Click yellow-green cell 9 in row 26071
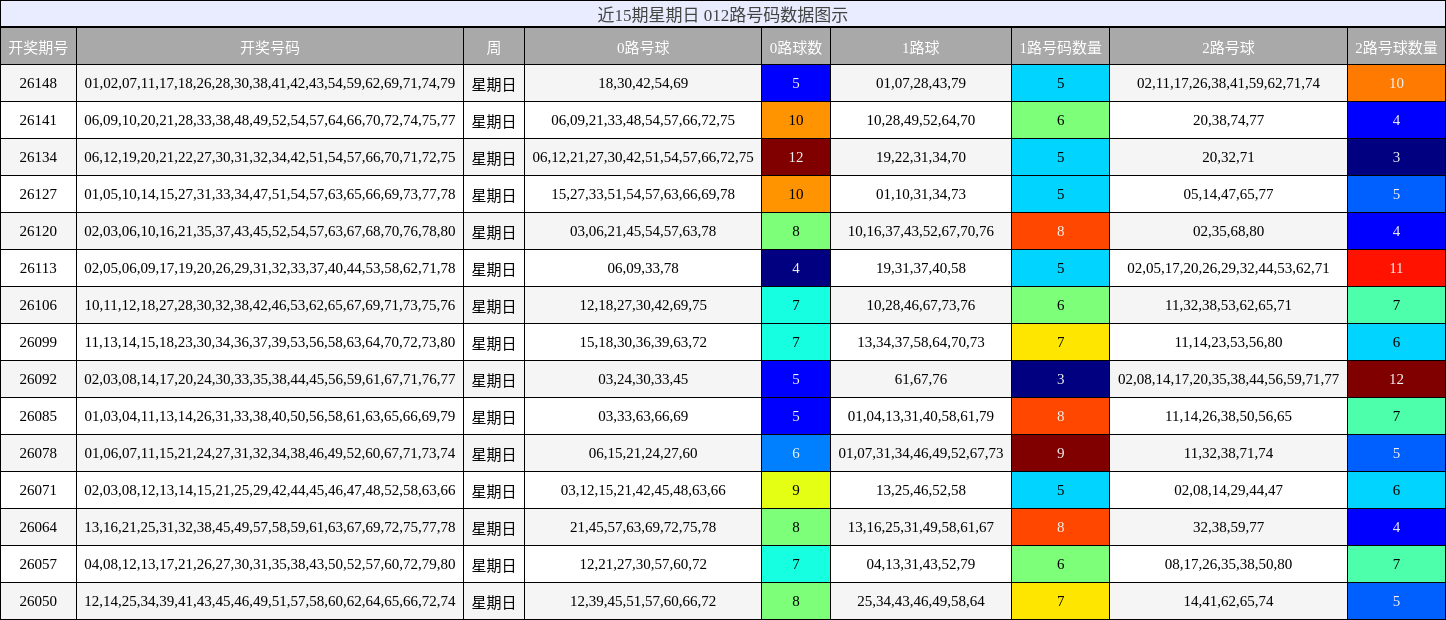 point(796,490)
